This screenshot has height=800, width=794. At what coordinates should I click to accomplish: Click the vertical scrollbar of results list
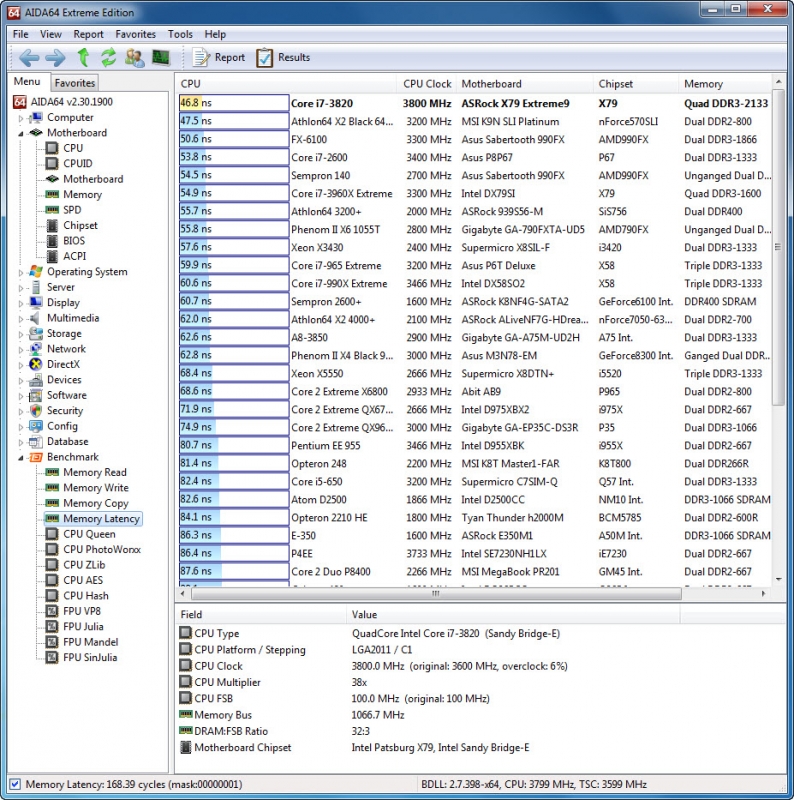point(778,248)
